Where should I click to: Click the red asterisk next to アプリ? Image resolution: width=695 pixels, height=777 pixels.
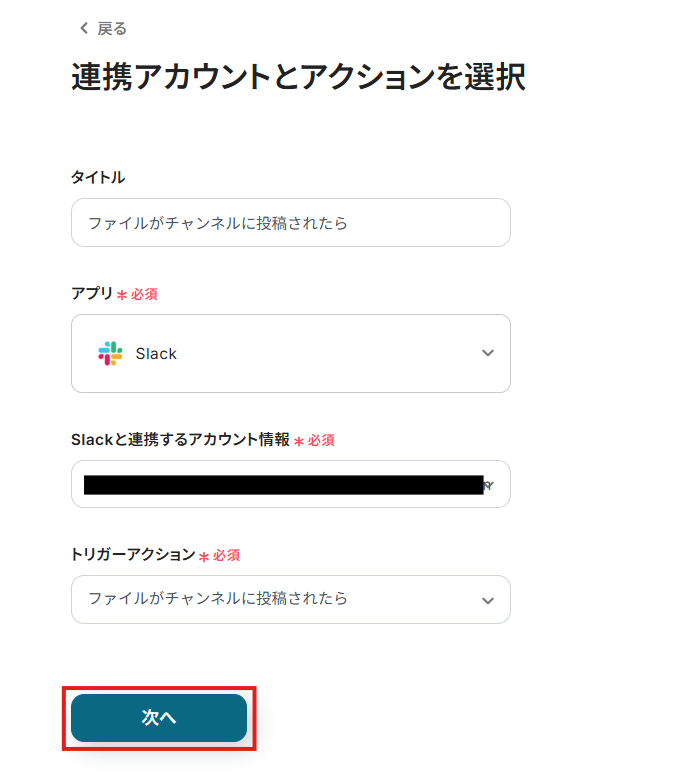(x=122, y=295)
